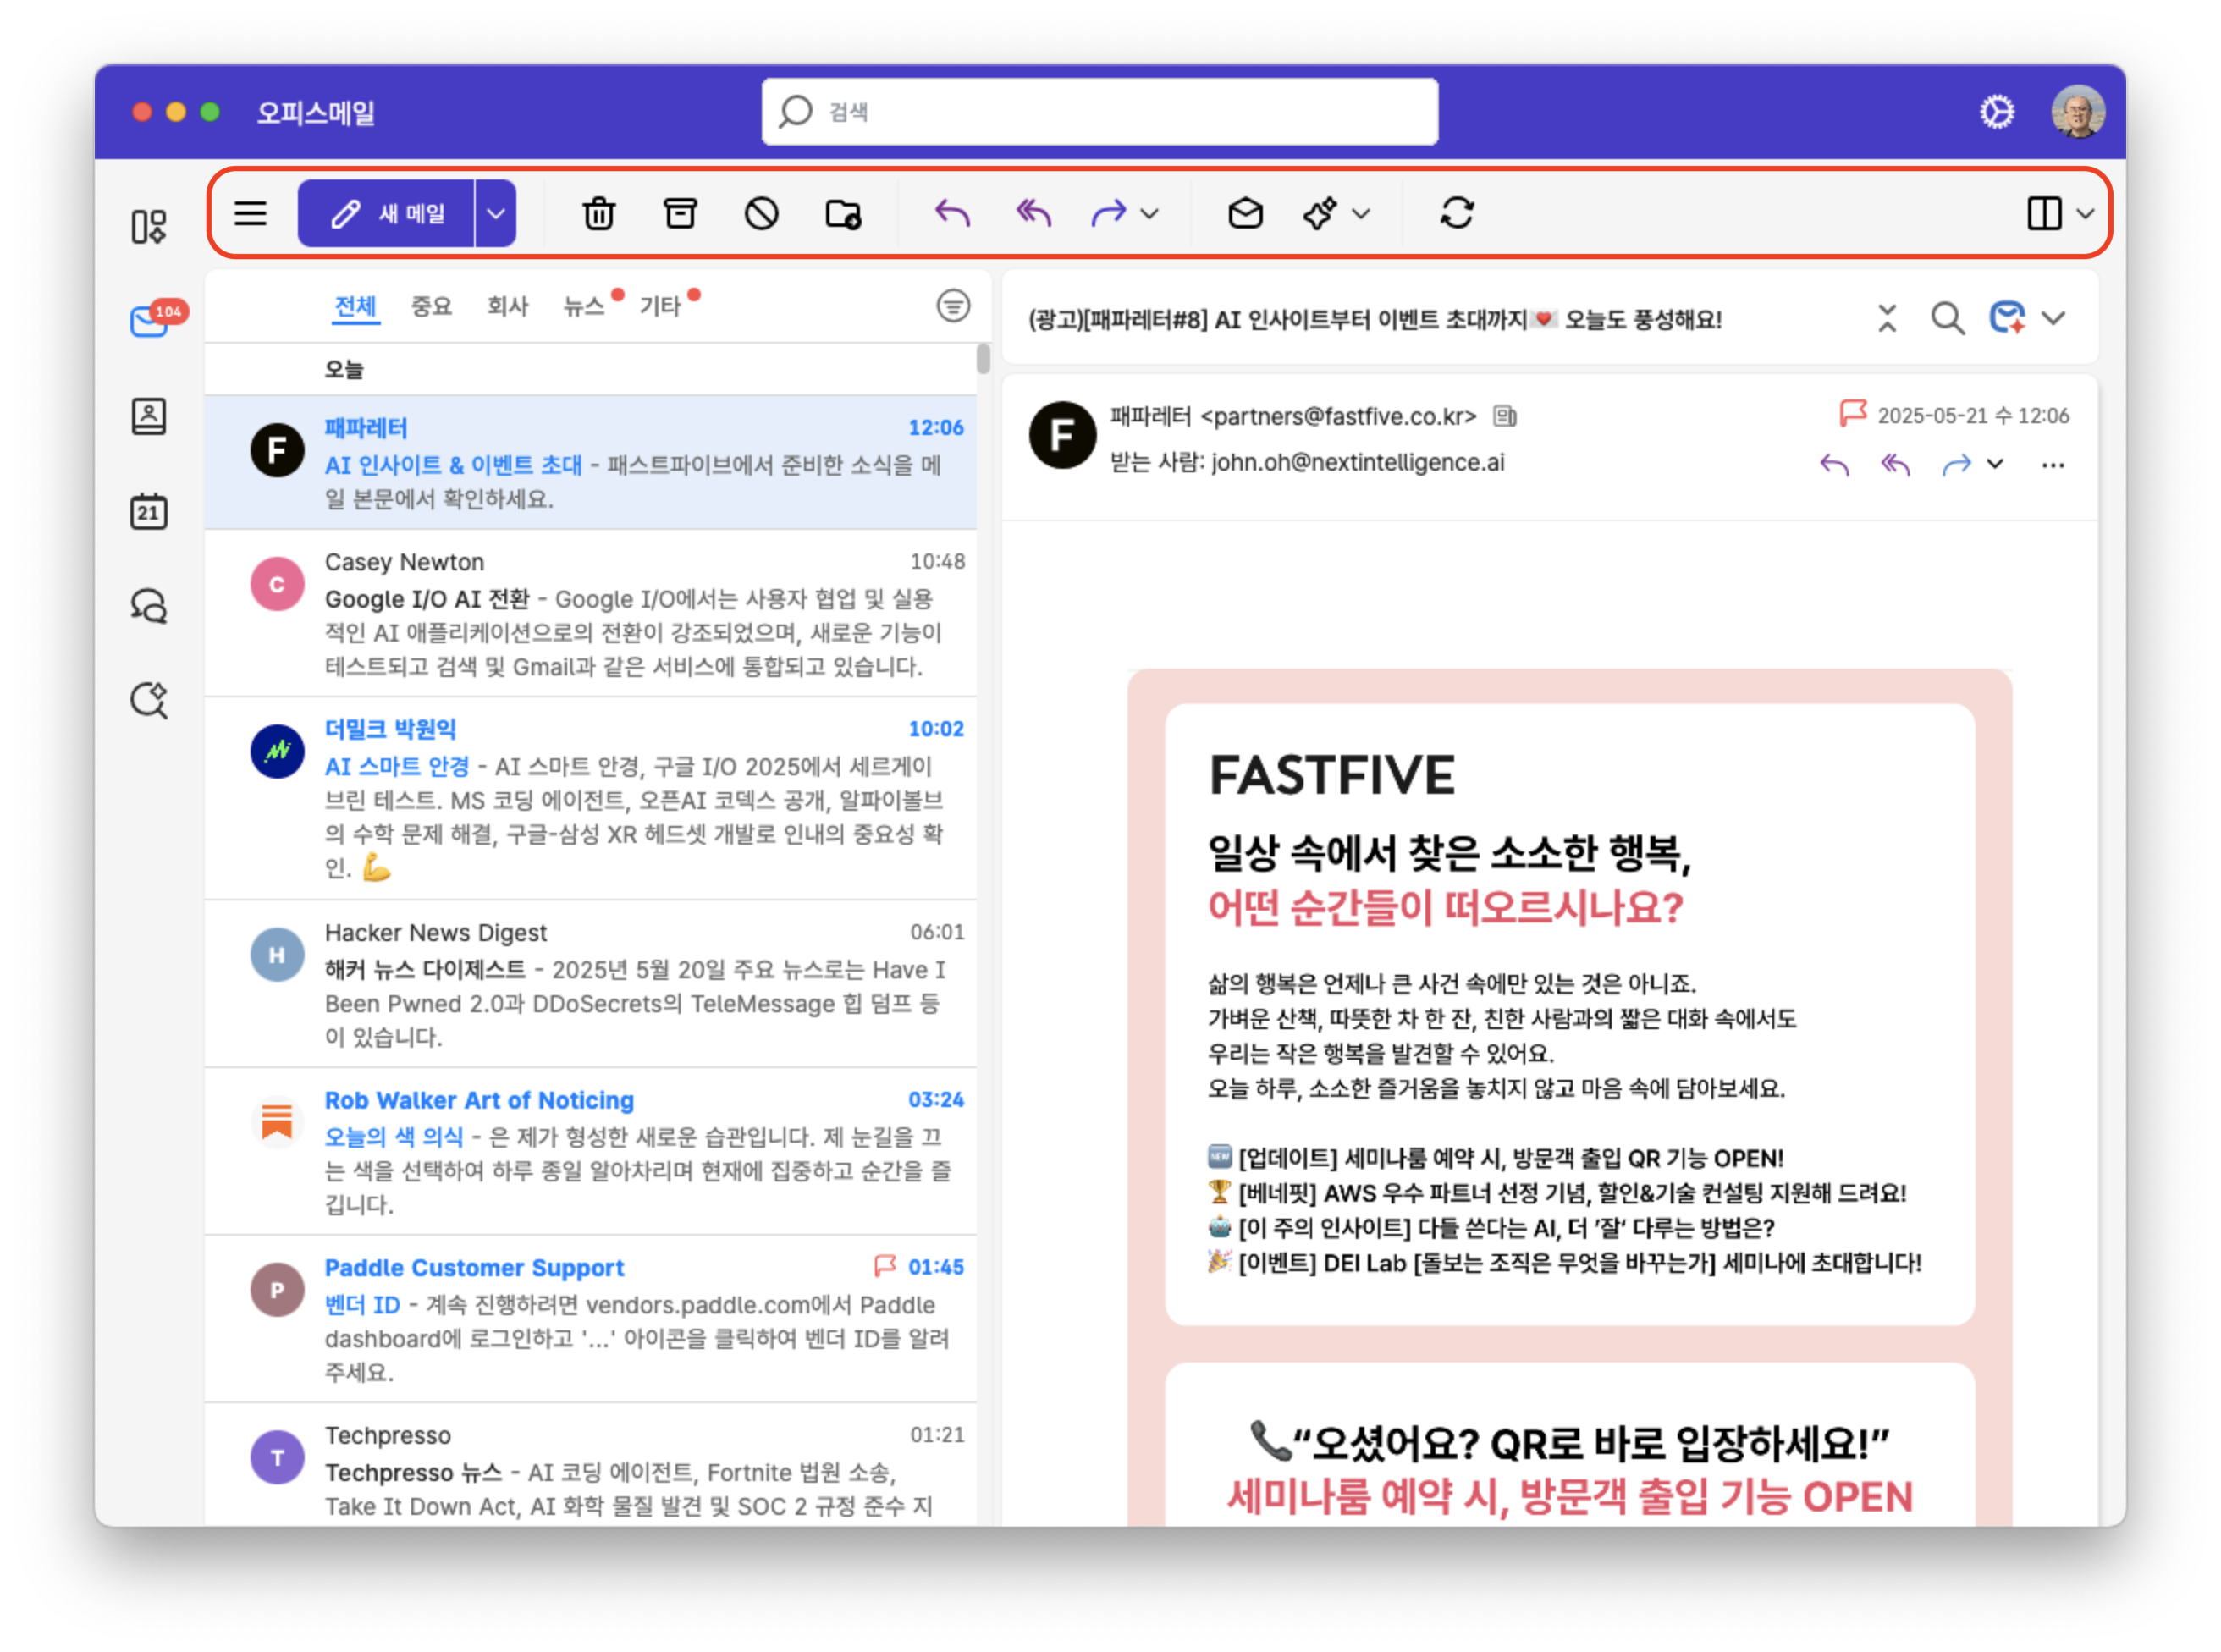Image resolution: width=2221 pixels, height=1652 pixels.
Task: Open the 패파레터 email in list
Action: pyautogui.click(x=590, y=462)
